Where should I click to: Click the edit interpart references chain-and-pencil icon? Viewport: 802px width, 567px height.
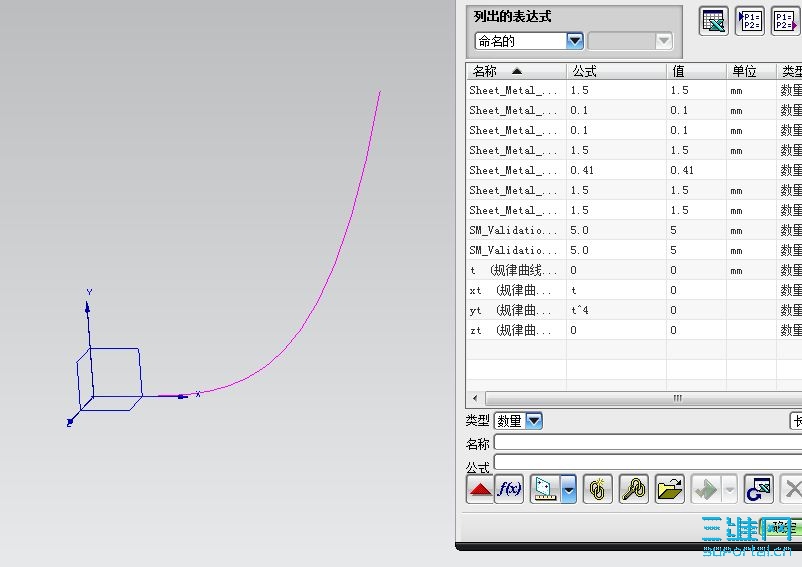coord(634,489)
